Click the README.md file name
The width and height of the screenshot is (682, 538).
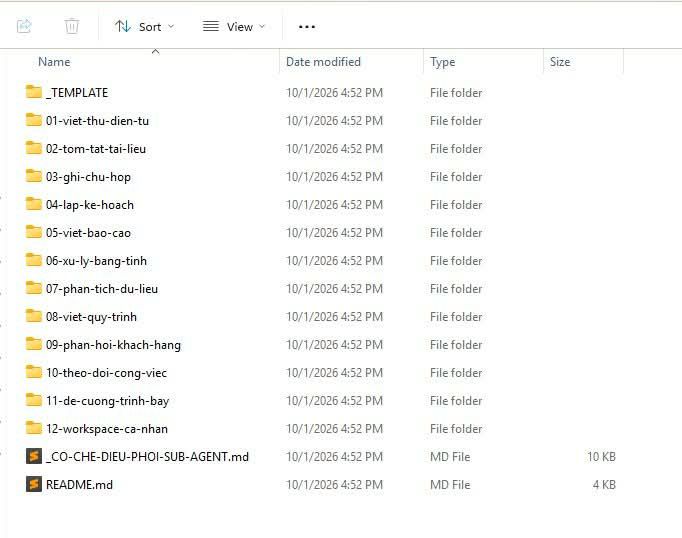pos(79,485)
